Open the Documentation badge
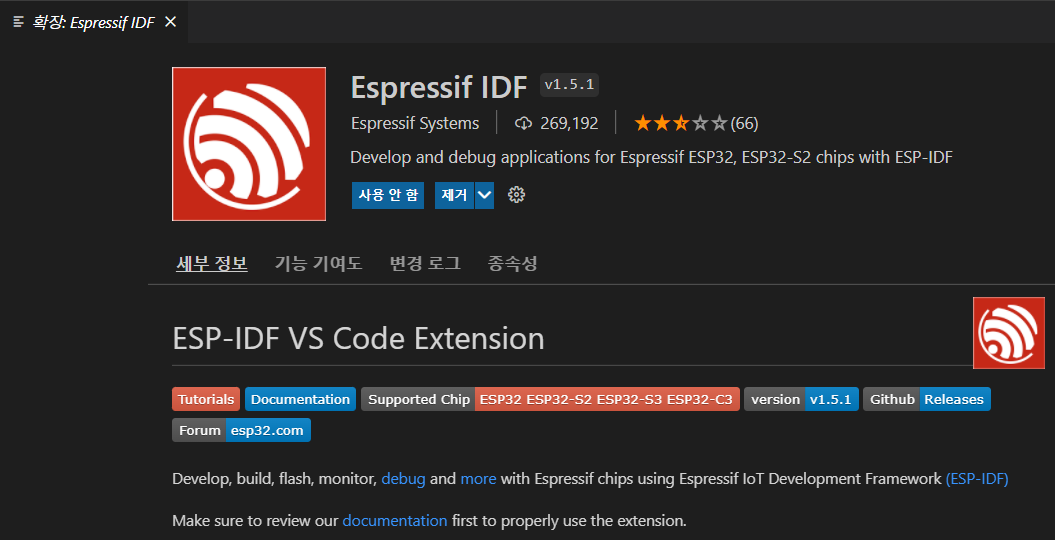Viewport: 1055px width, 540px height. tap(300, 399)
